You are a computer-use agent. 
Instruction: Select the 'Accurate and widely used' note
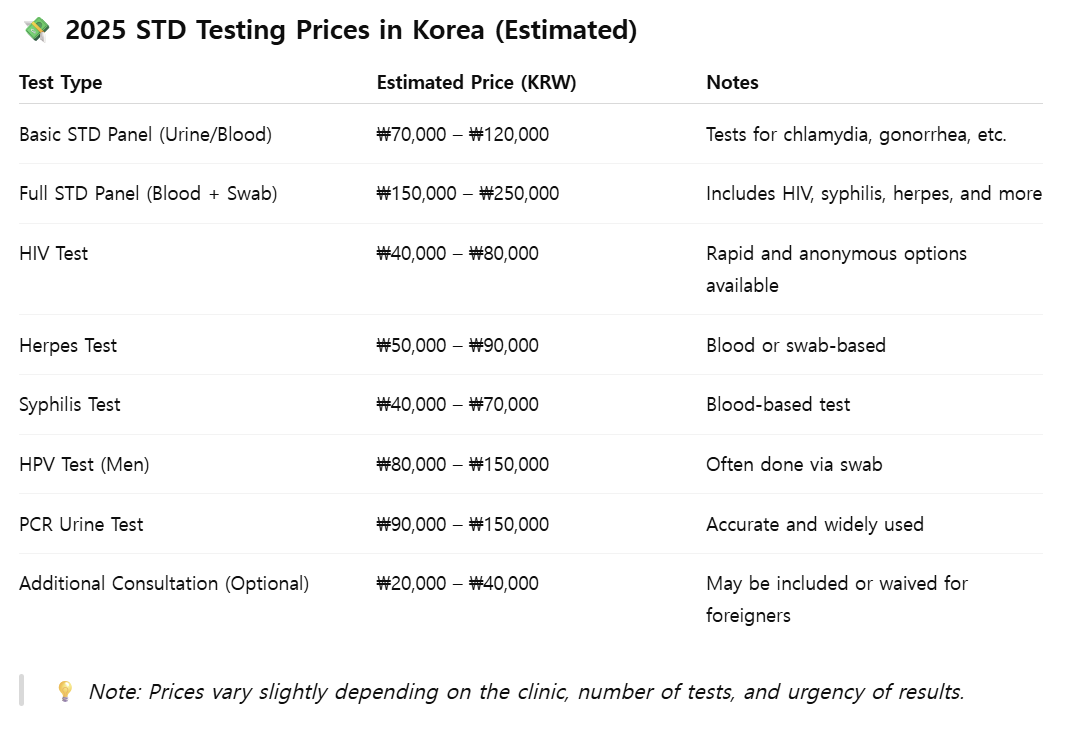[x=815, y=524]
